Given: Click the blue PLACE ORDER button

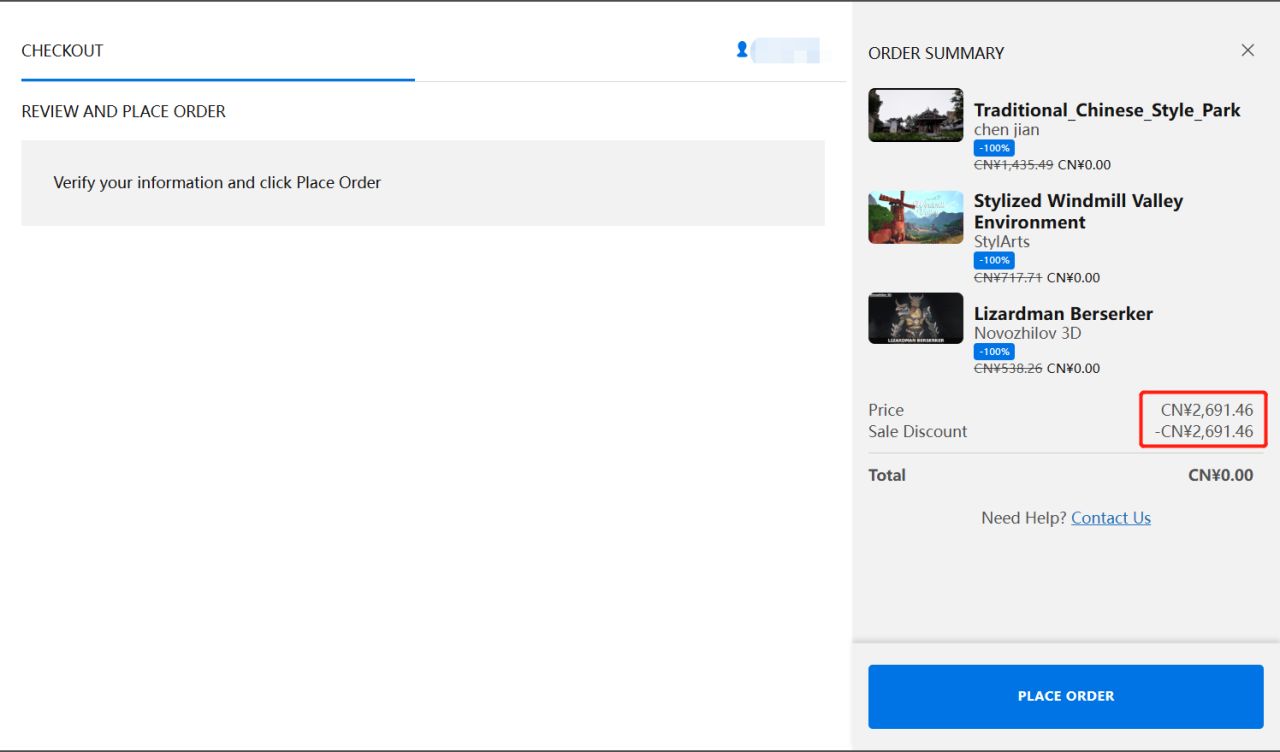Looking at the screenshot, I should pos(1066,696).
